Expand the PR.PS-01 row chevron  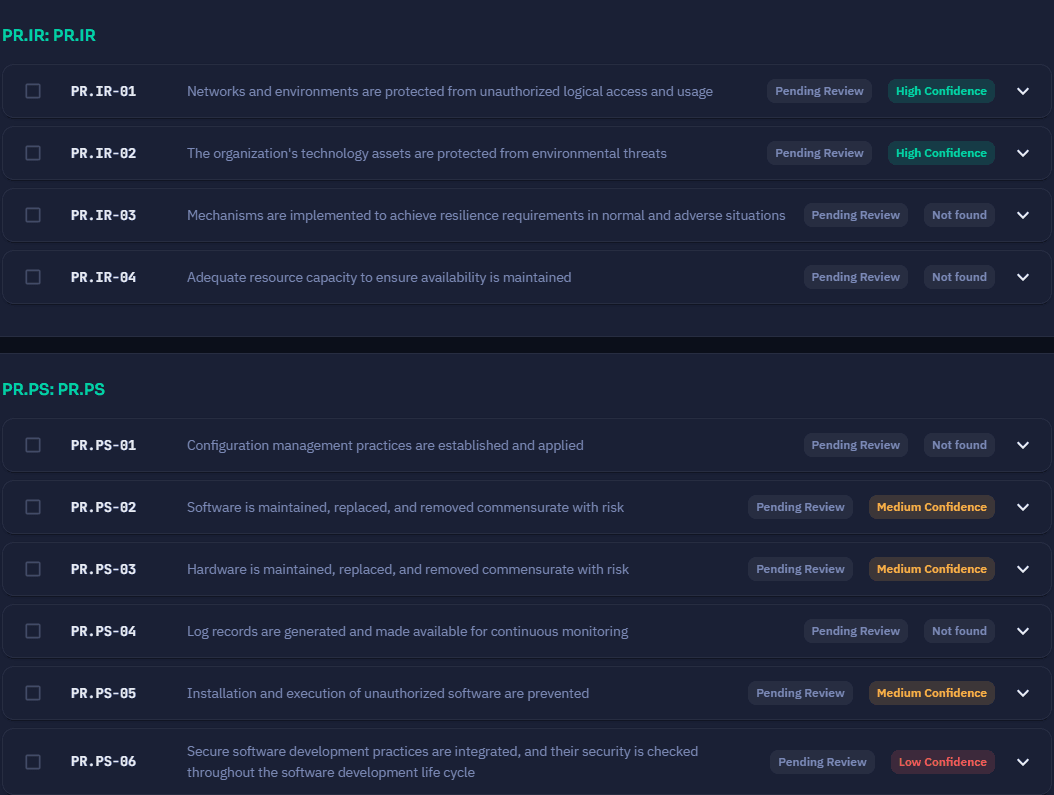(1022, 445)
